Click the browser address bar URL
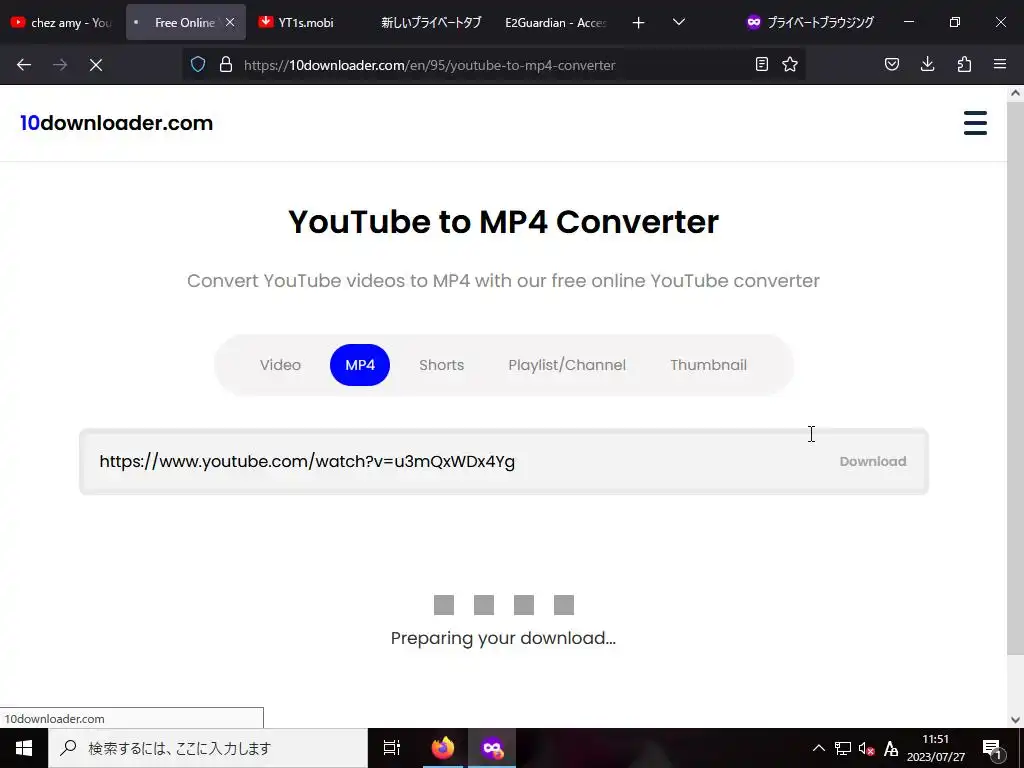Image resolution: width=1024 pixels, height=768 pixels. (429, 65)
